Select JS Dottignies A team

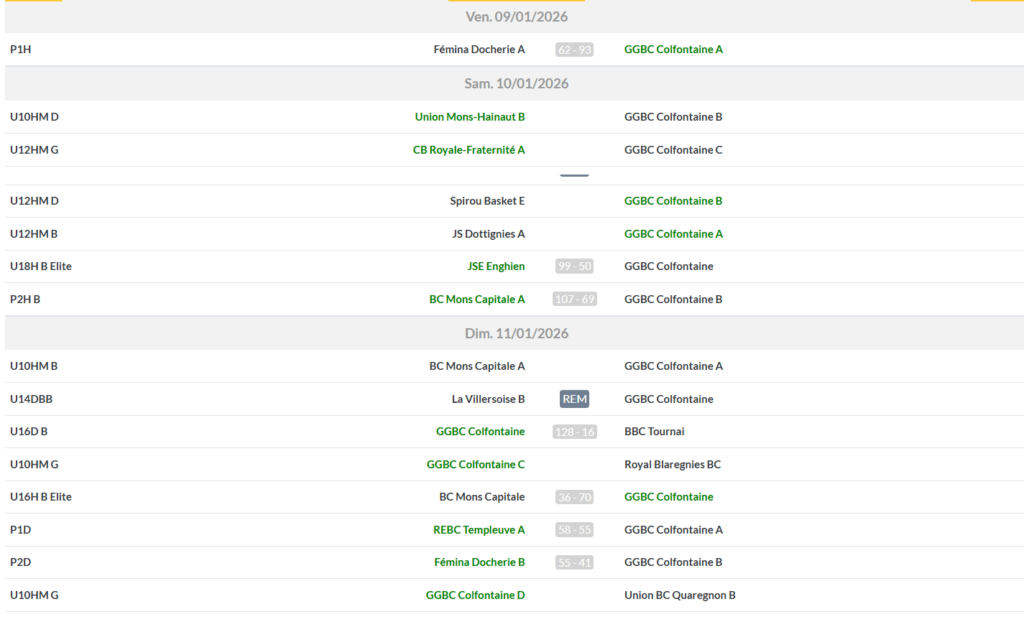488,234
